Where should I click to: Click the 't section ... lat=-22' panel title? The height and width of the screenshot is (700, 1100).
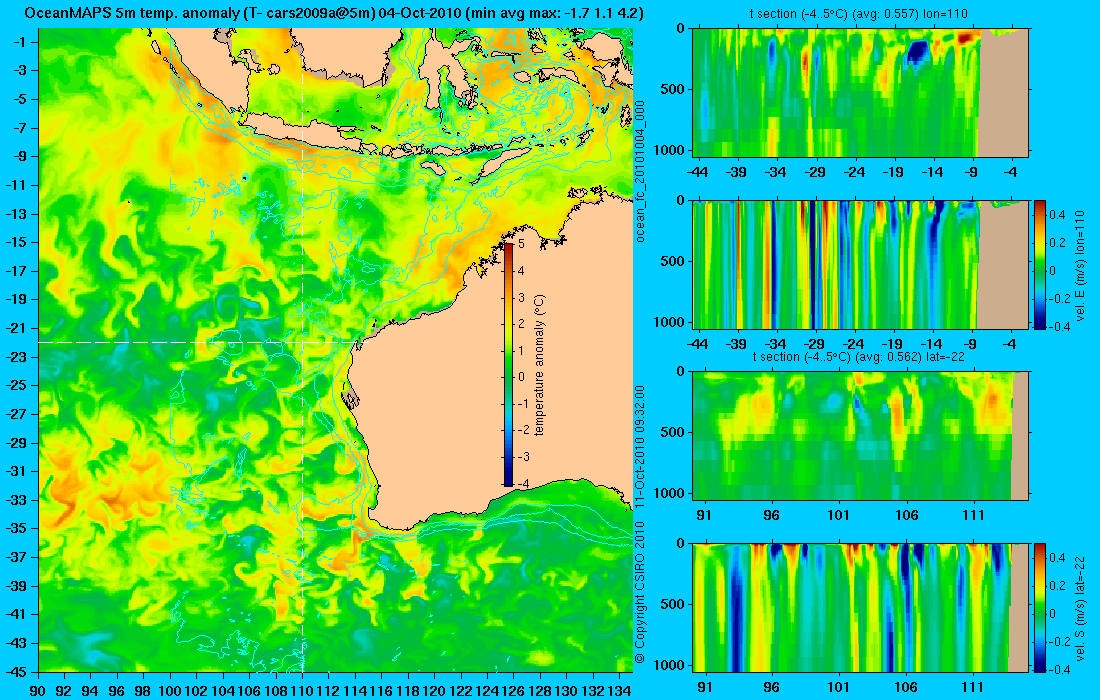(860, 356)
